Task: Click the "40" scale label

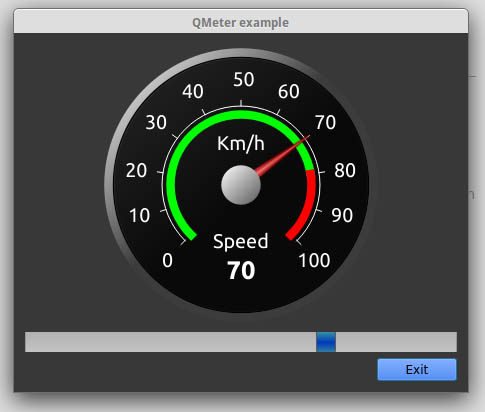Action: [x=193, y=91]
